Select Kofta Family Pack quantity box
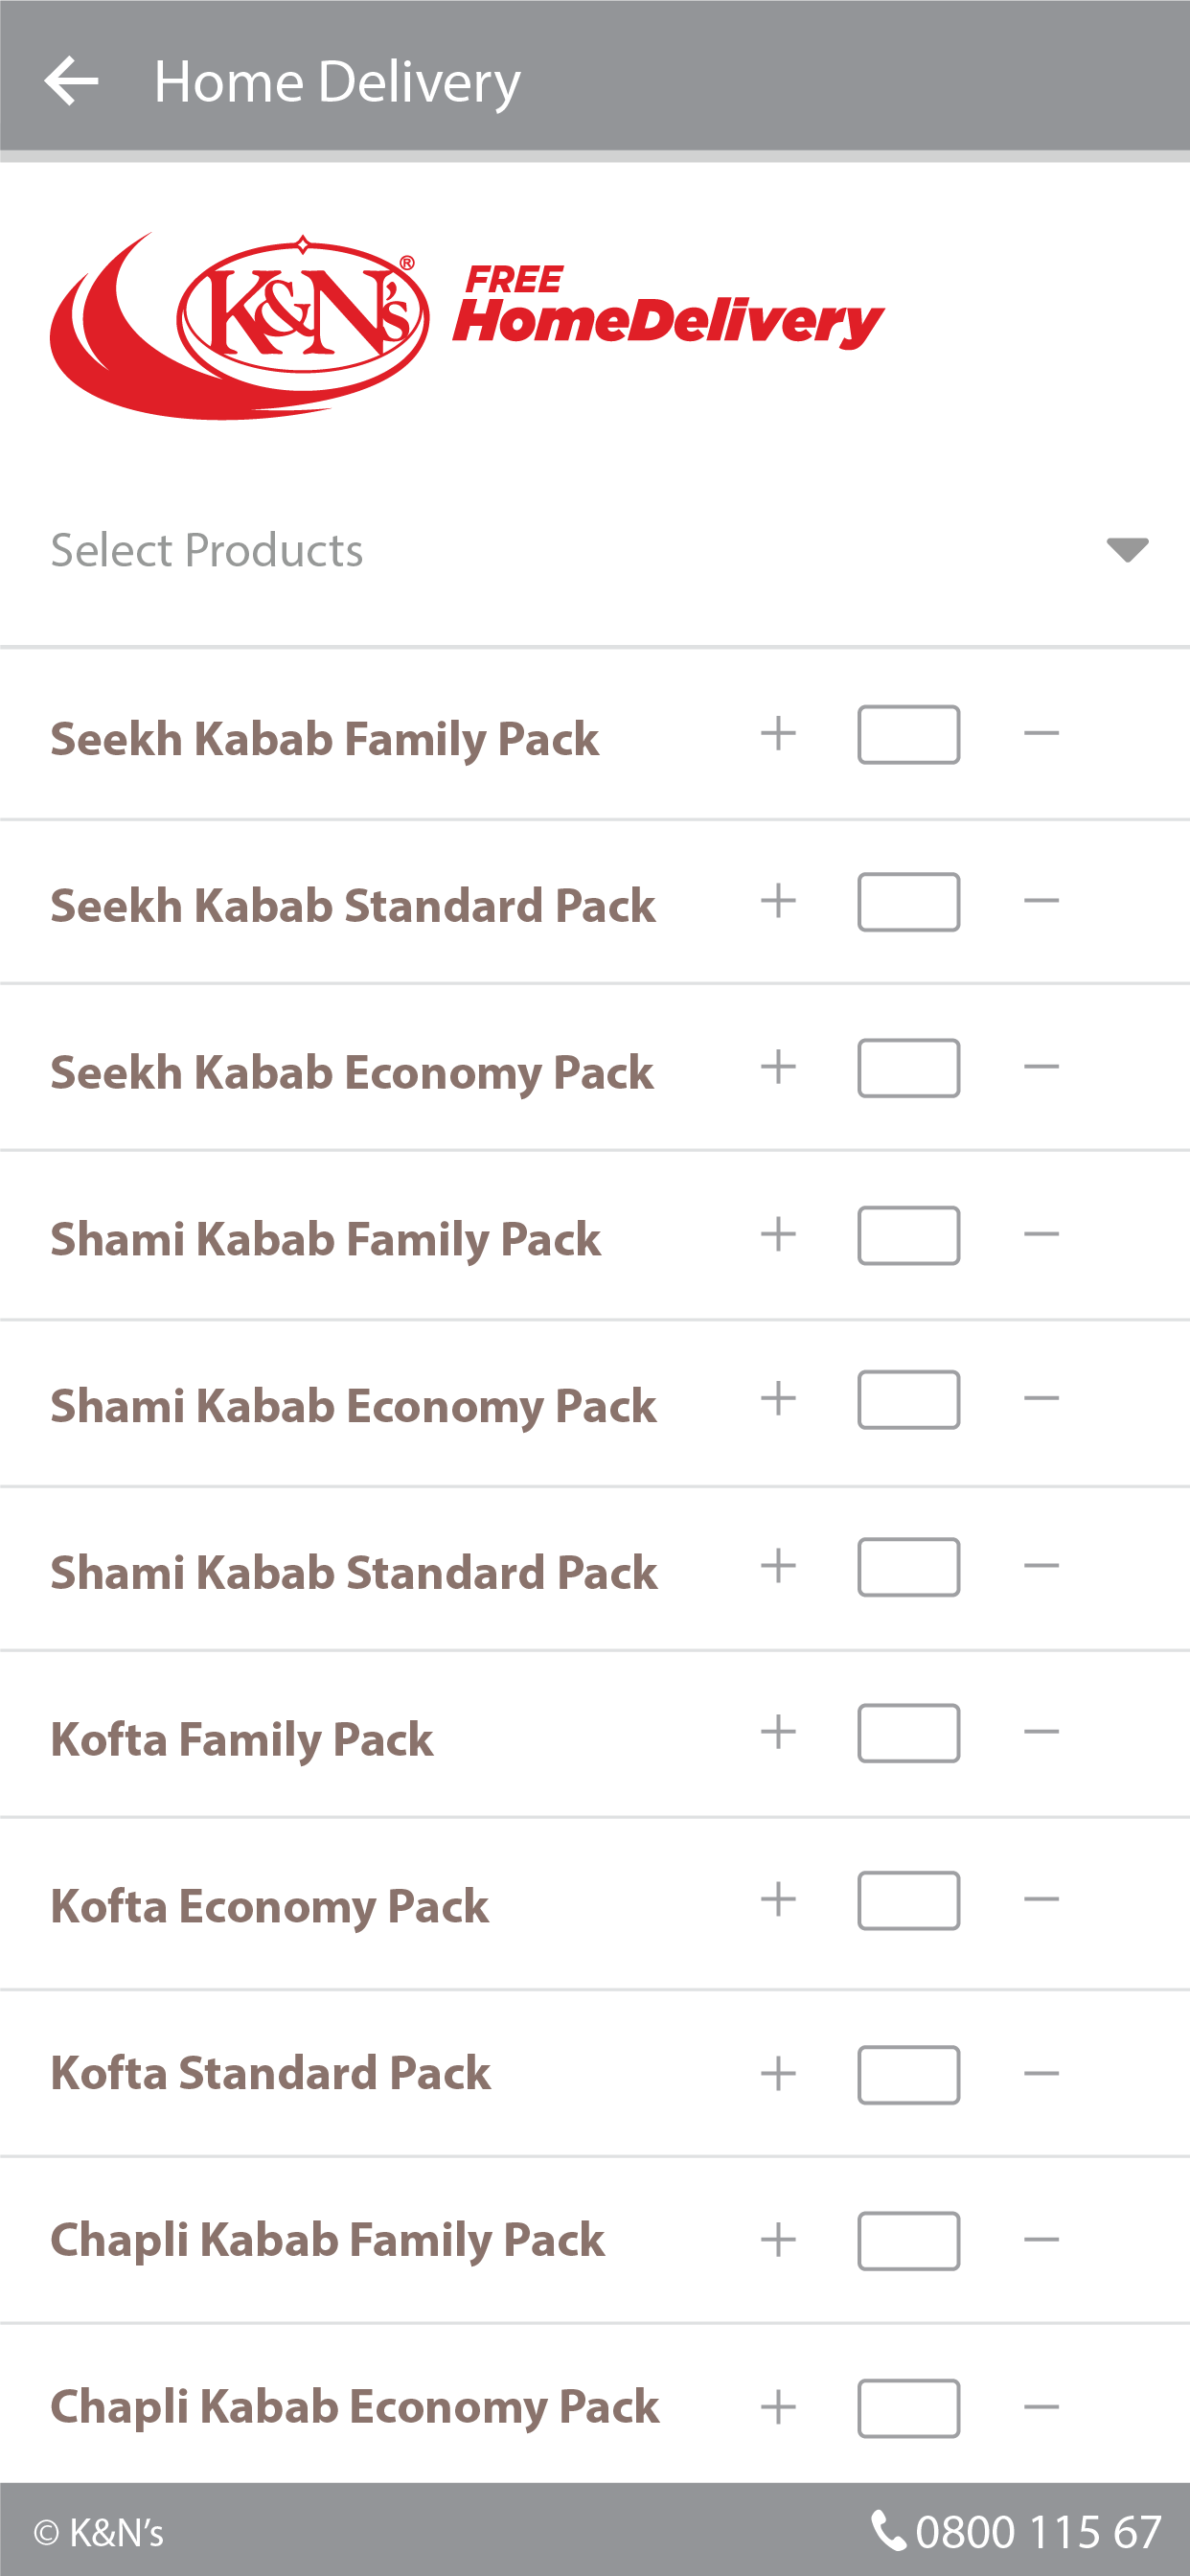 [909, 1733]
